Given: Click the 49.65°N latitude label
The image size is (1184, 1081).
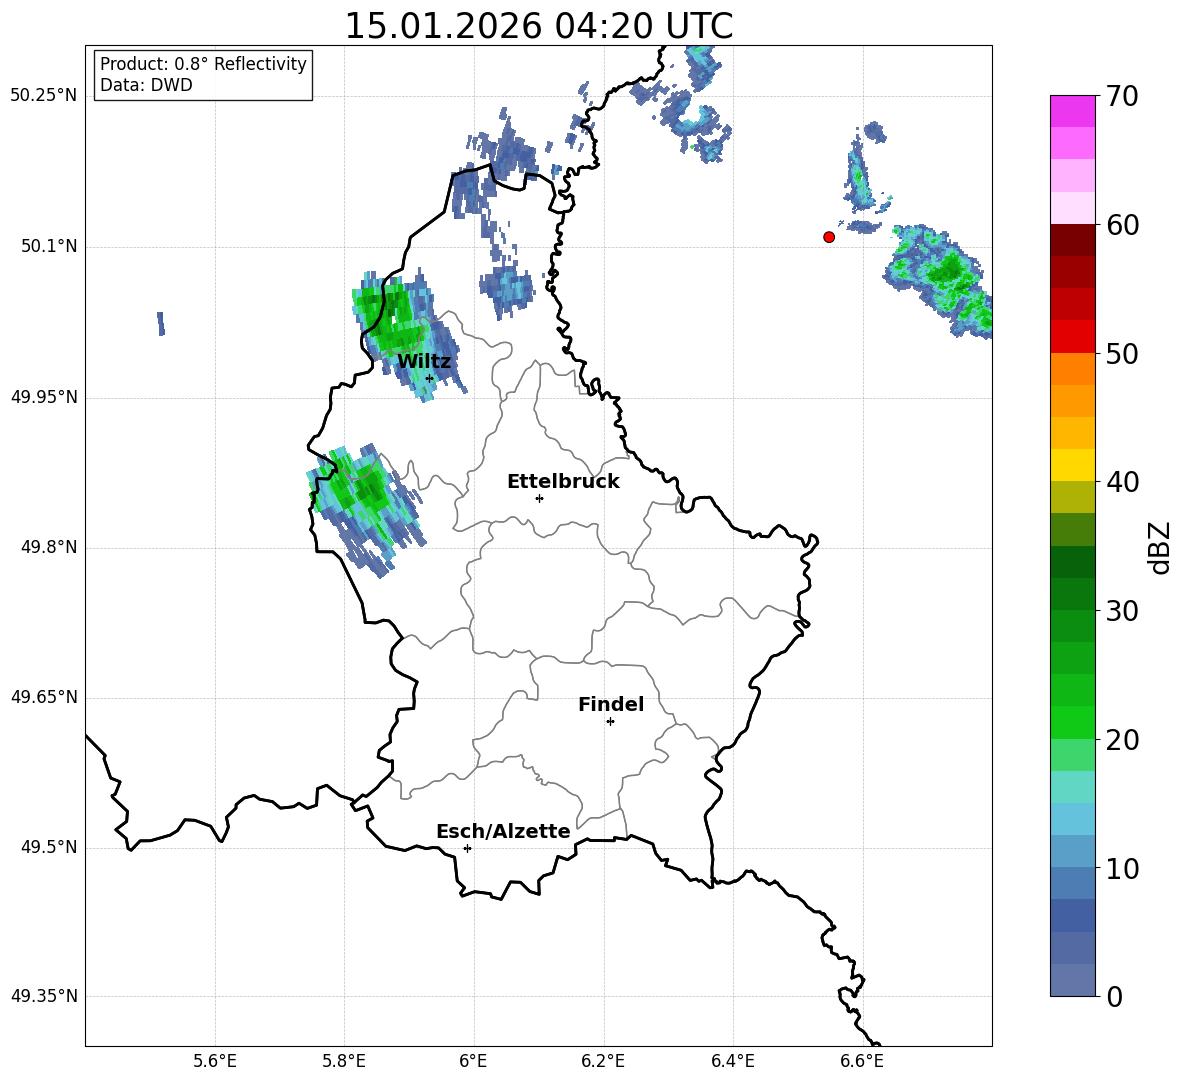Looking at the screenshot, I should tap(44, 697).
